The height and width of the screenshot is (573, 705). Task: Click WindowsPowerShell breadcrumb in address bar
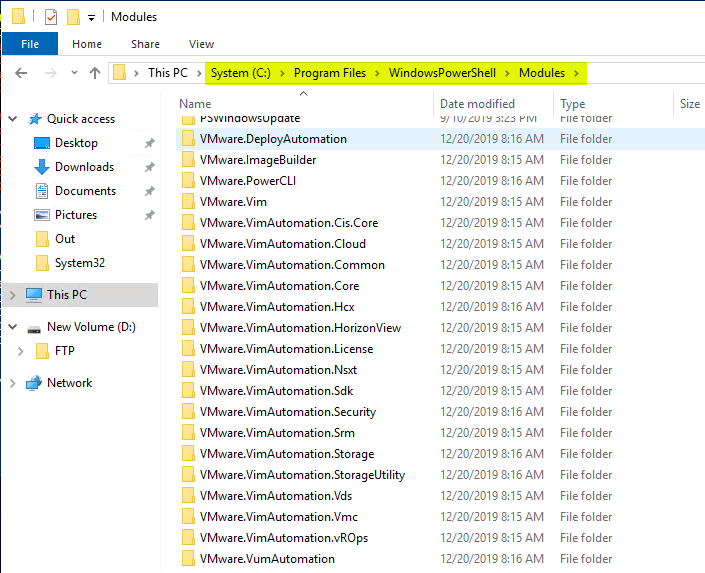tap(442, 73)
